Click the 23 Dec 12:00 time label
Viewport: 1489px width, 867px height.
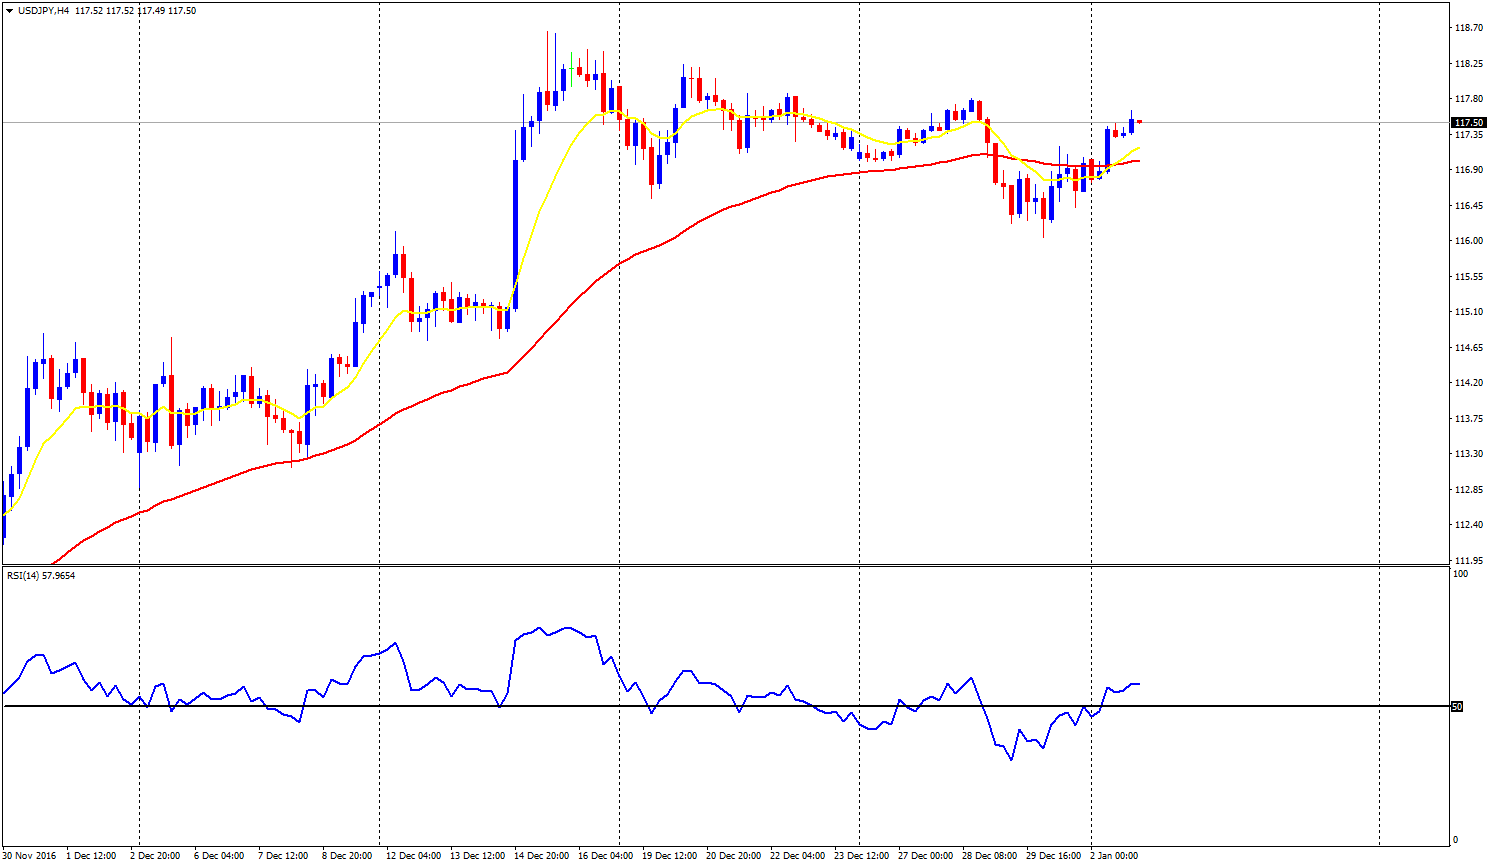coord(861,856)
